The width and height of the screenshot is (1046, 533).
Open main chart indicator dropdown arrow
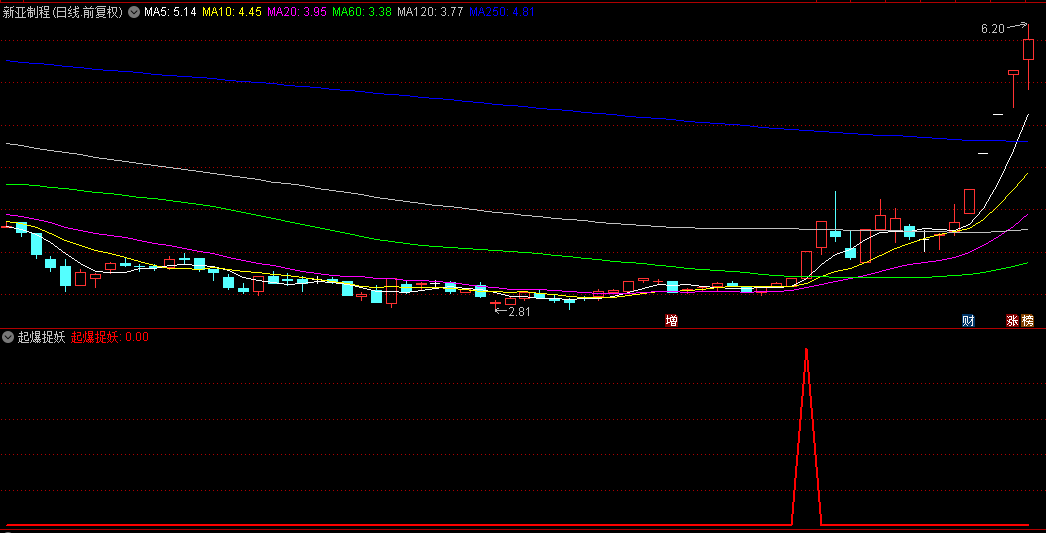133,11
